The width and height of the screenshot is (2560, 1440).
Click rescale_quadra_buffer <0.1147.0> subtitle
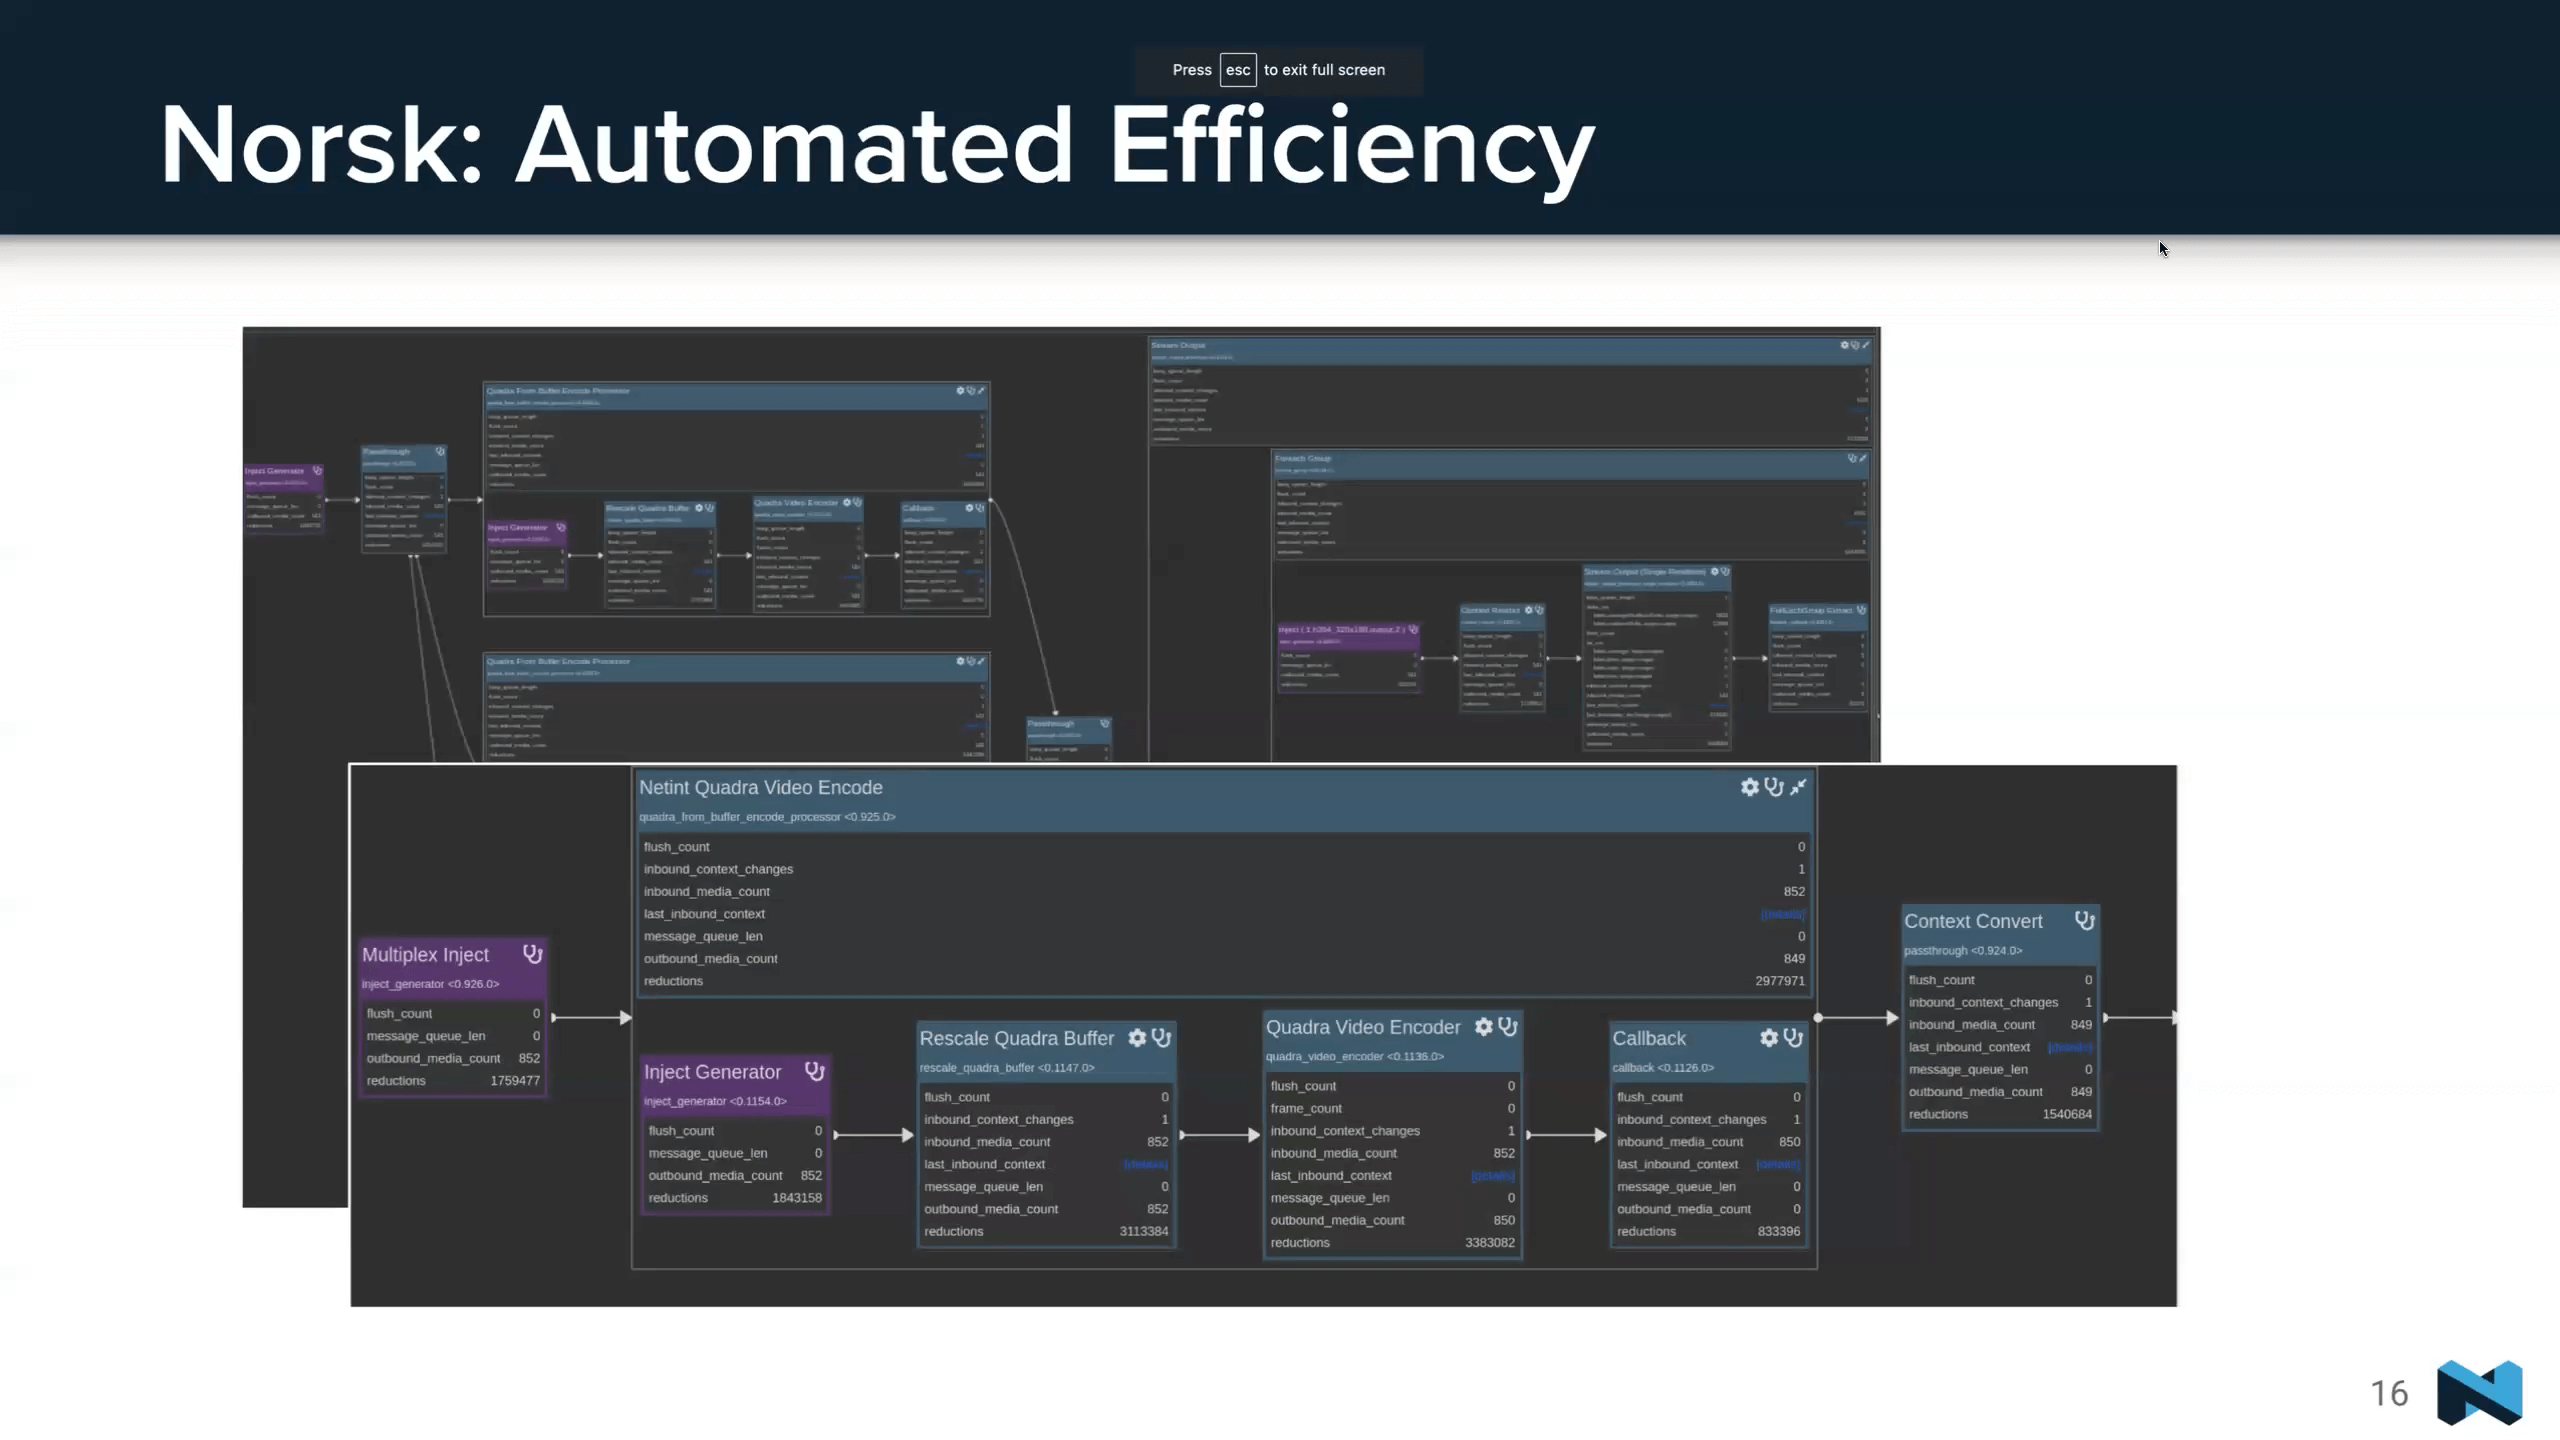coord(1007,1068)
